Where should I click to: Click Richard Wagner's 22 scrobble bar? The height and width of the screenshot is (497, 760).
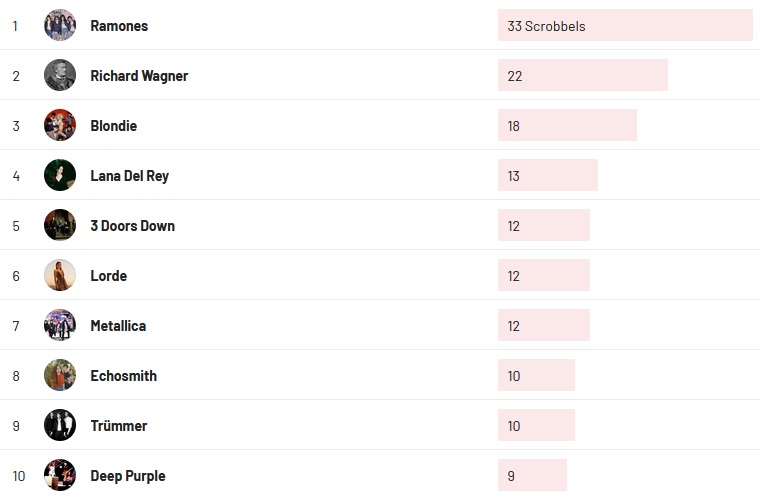[582, 76]
